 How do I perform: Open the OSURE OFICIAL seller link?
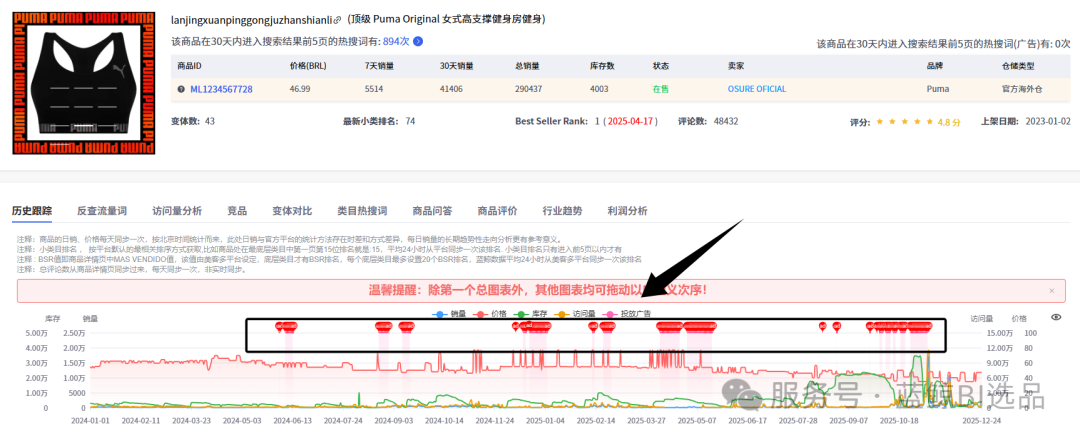coord(756,89)
